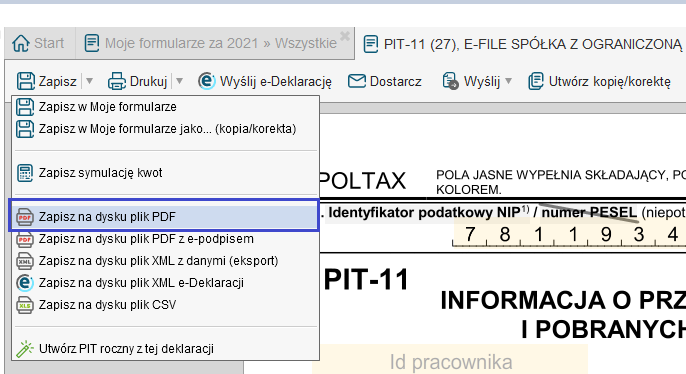Select Zapisz na dysku plik PDF
Screen dimensions: 686x374
pos(164,217)
